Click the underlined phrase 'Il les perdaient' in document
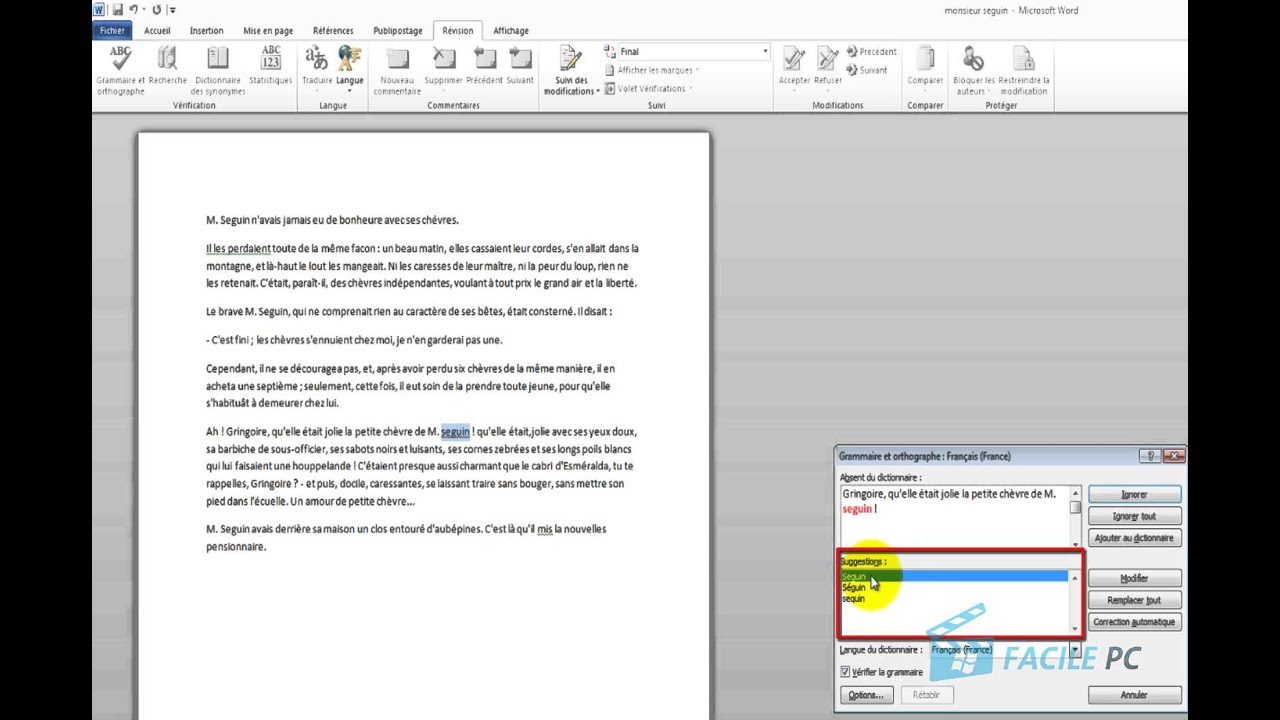 [238, 248]
